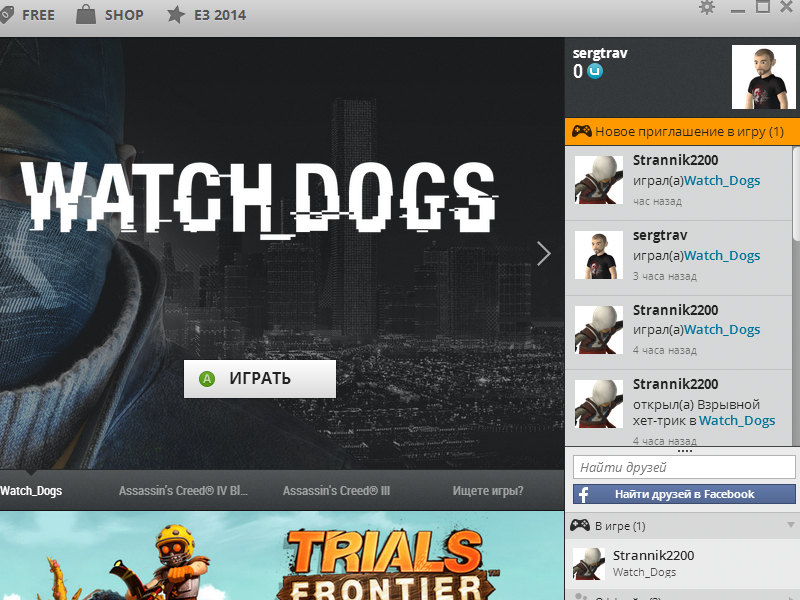
Task: Open the new game invitation notification banner
Action: point(682,132)
